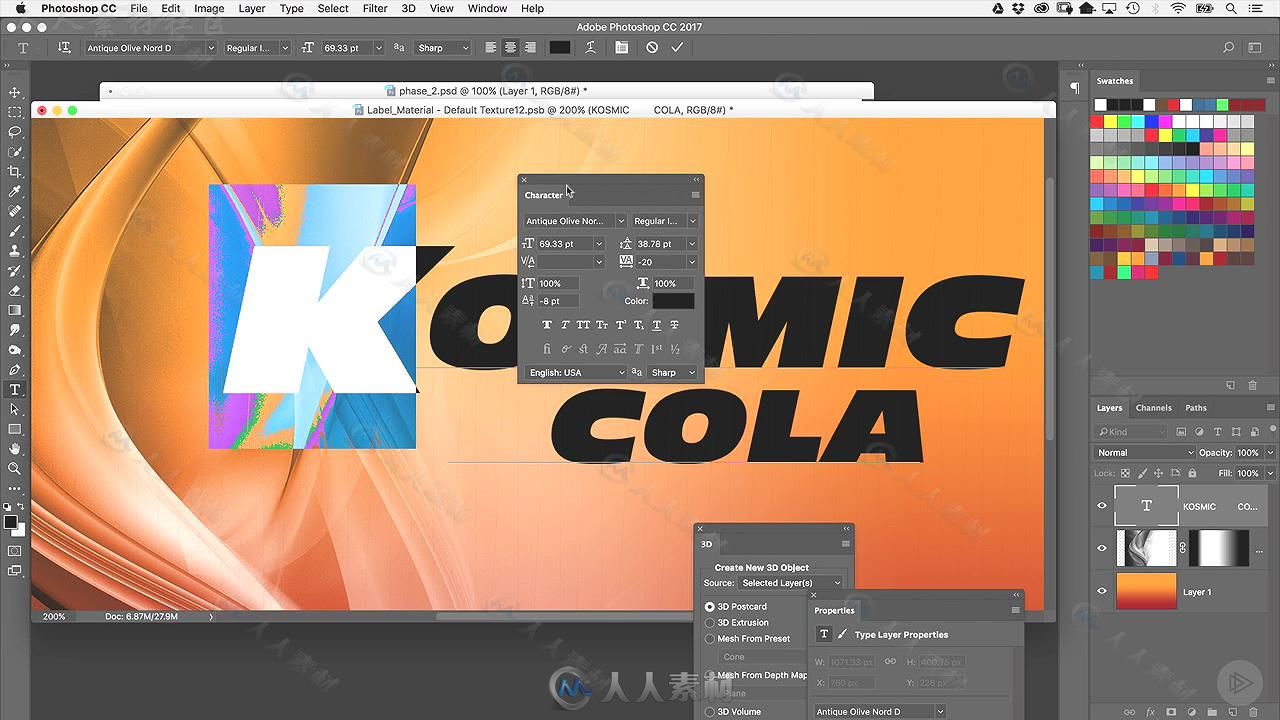Toggle Faux Bold in Character panel
The width and height of the screenshot is (1280, 720).
[x=547, y=325]
